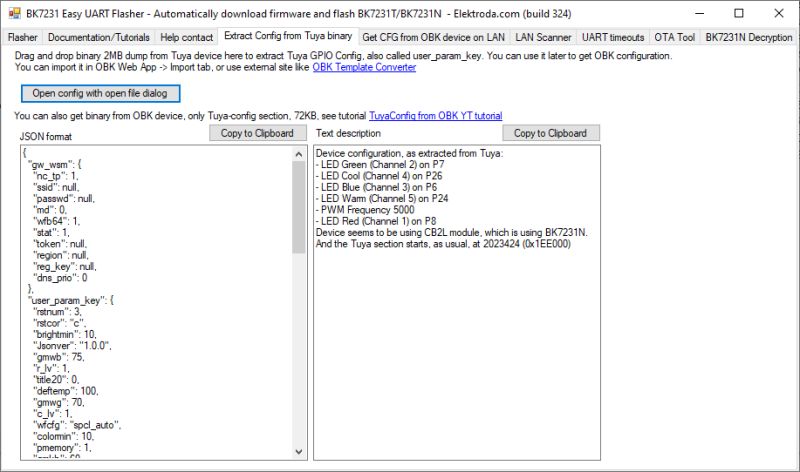Switch to the LAN Scanner tab
The image size is (800, 472).
click(543, 37)
